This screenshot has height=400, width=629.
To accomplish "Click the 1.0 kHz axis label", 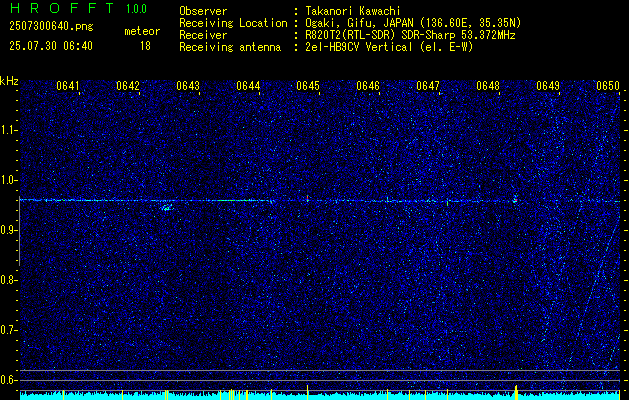I will click(x=8, y=180).
